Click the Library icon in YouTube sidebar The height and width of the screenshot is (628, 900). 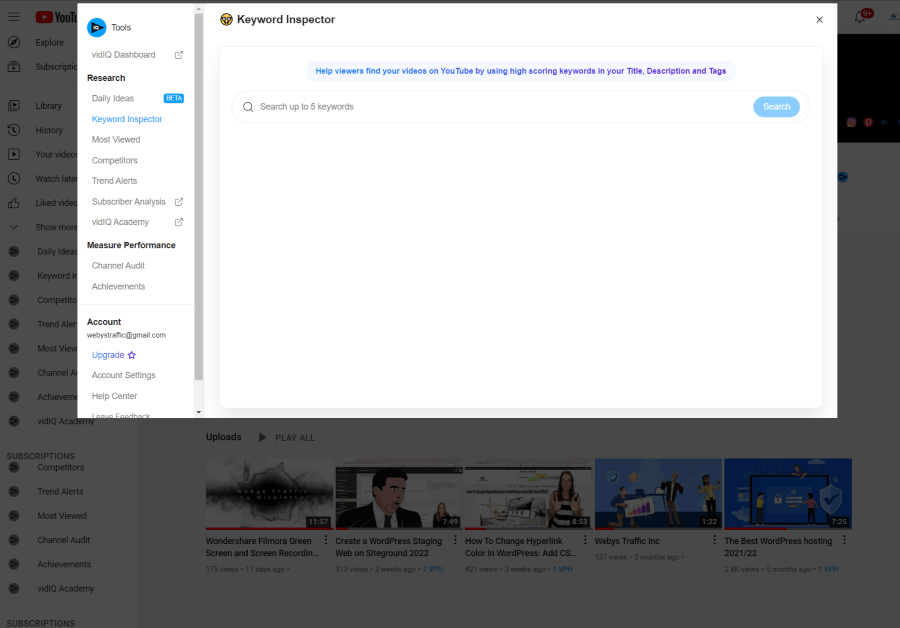click(x=14, y=106)
